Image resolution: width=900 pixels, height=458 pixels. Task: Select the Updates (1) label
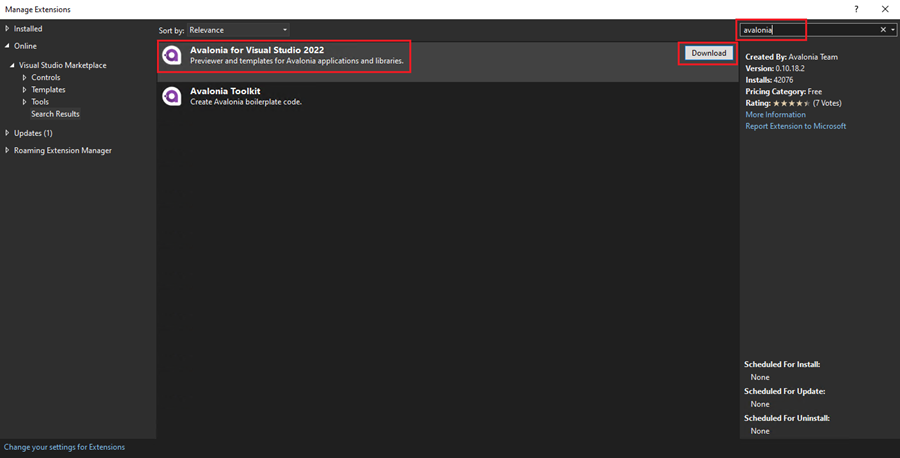pyautogui.click(x=33, y=133)
